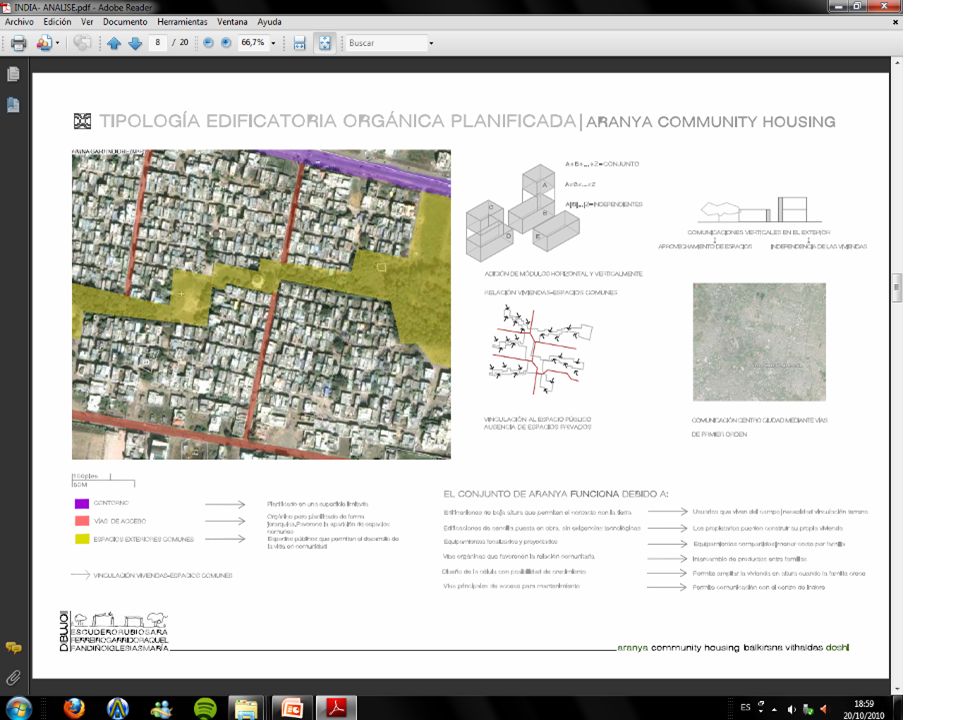Click the legend text "VINCULACIÓN VIVIENDAS-ESPACIOS COMUNES"
Viewport: 960px width, 720px height.
click(x=163, y=576)
